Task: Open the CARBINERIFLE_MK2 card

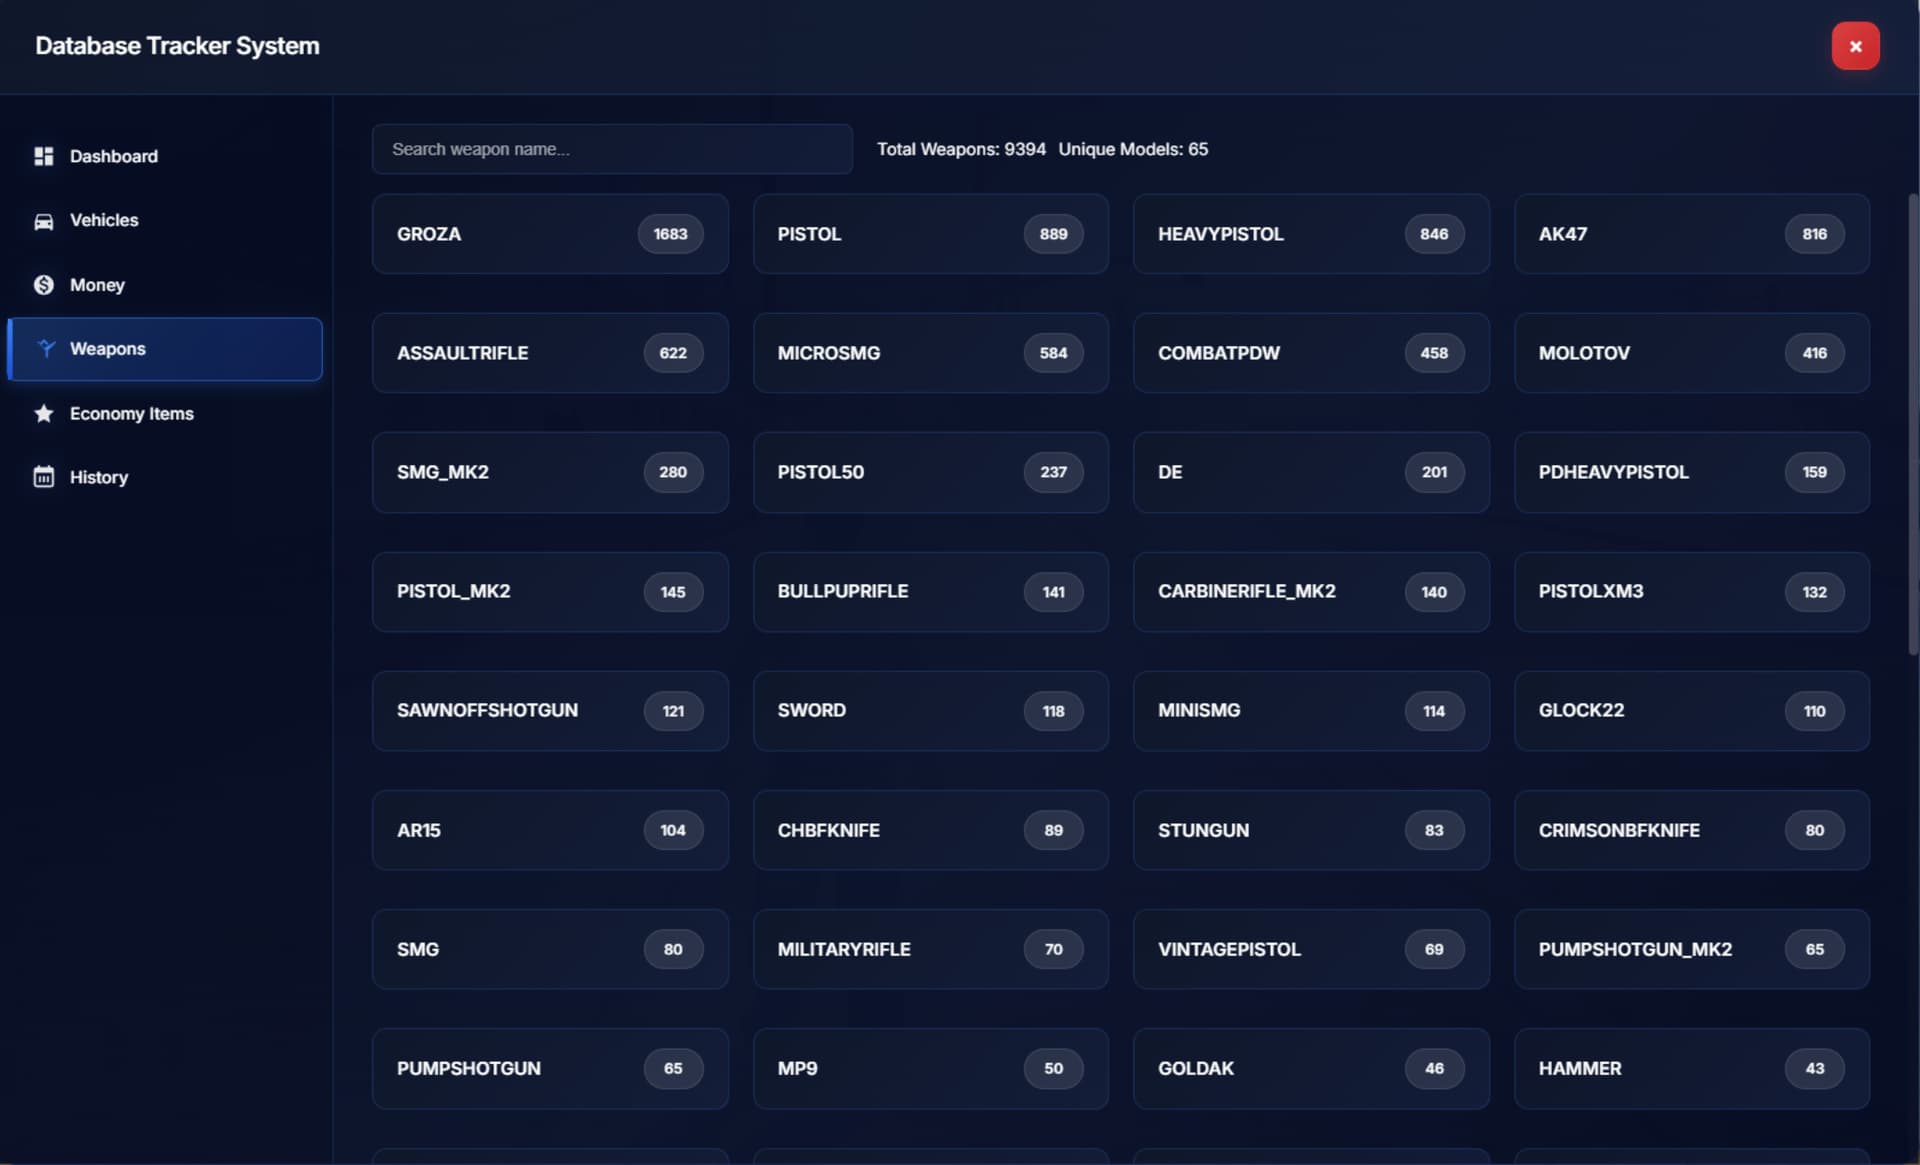Action: tap(1311, 592)
